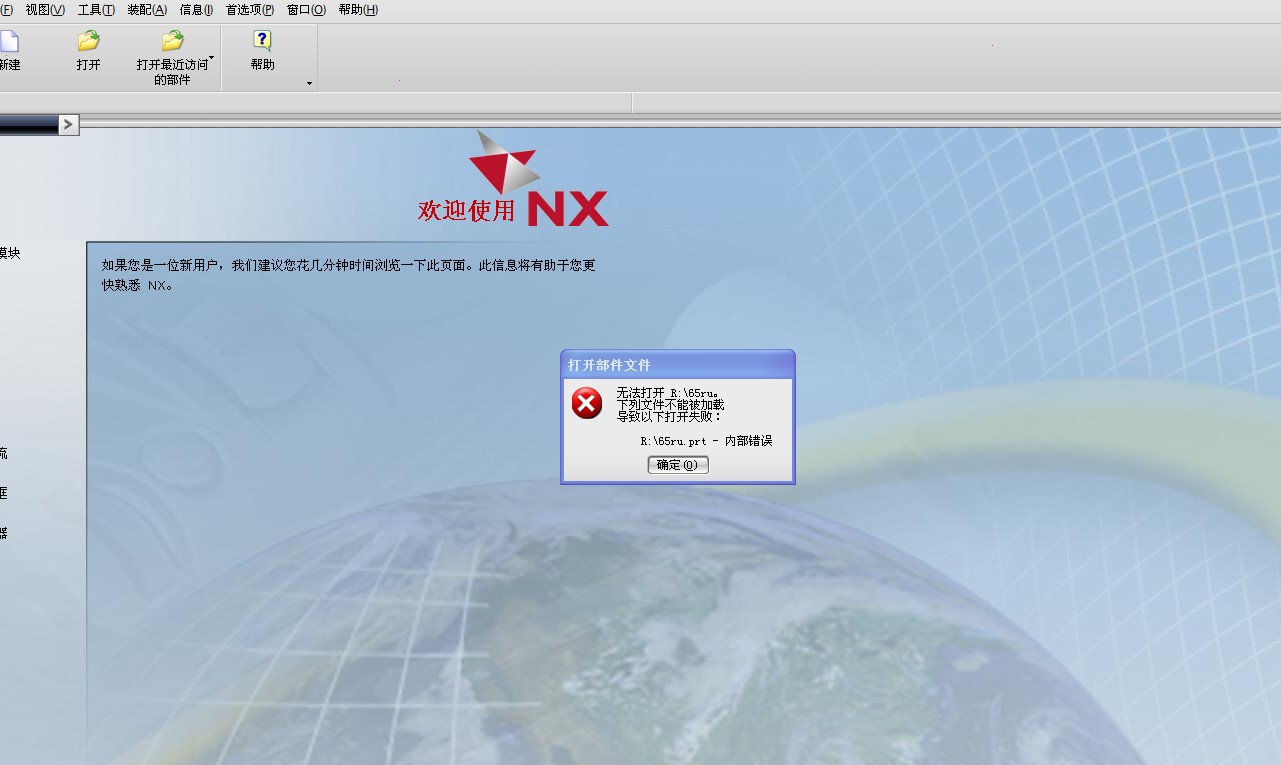Open the 窗口(O) menu
The height and width of the screenshot is (765, 1281).
tap(306, 10)
